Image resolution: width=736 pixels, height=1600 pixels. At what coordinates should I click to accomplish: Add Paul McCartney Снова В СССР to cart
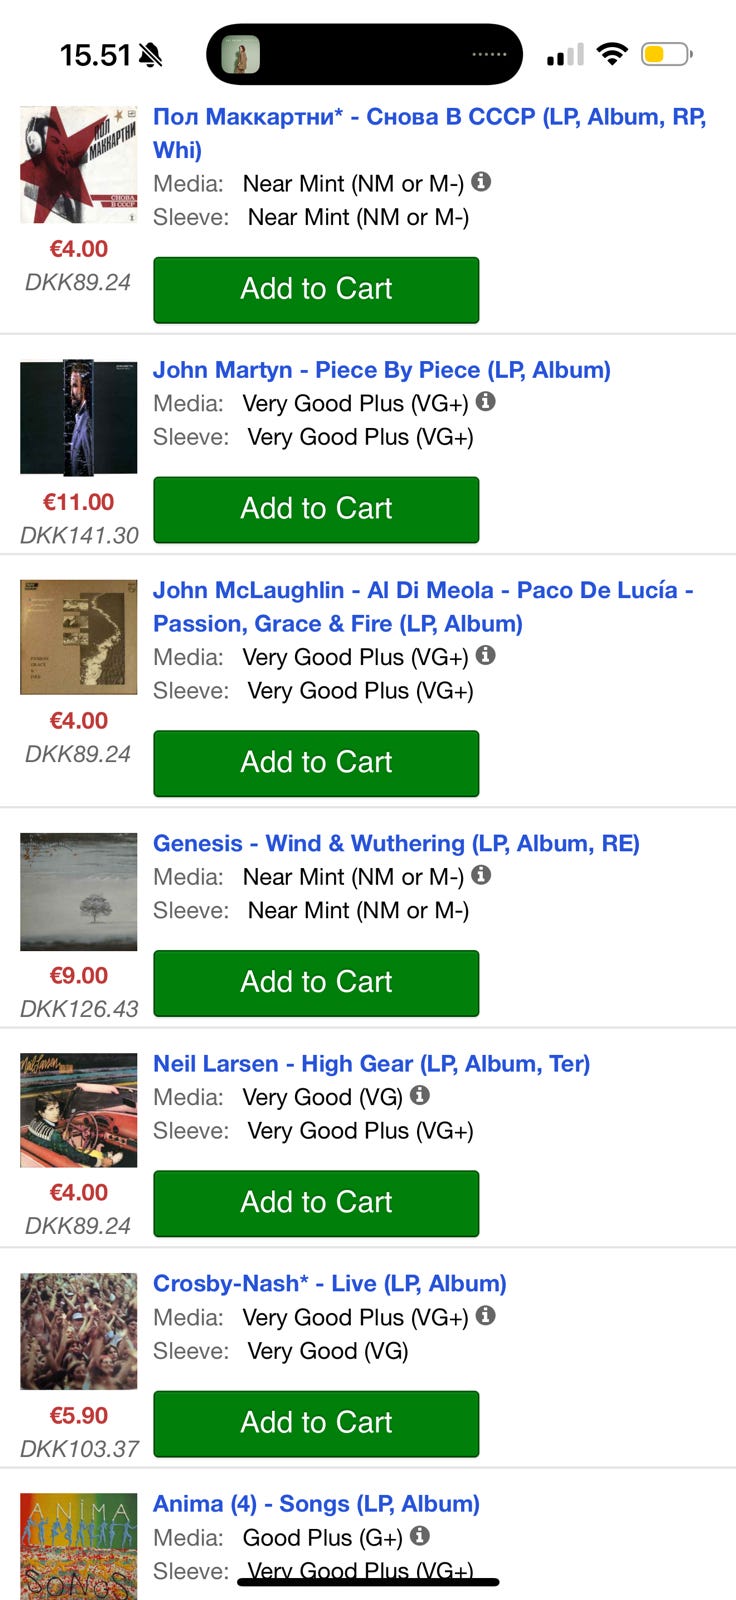[316, 289]
